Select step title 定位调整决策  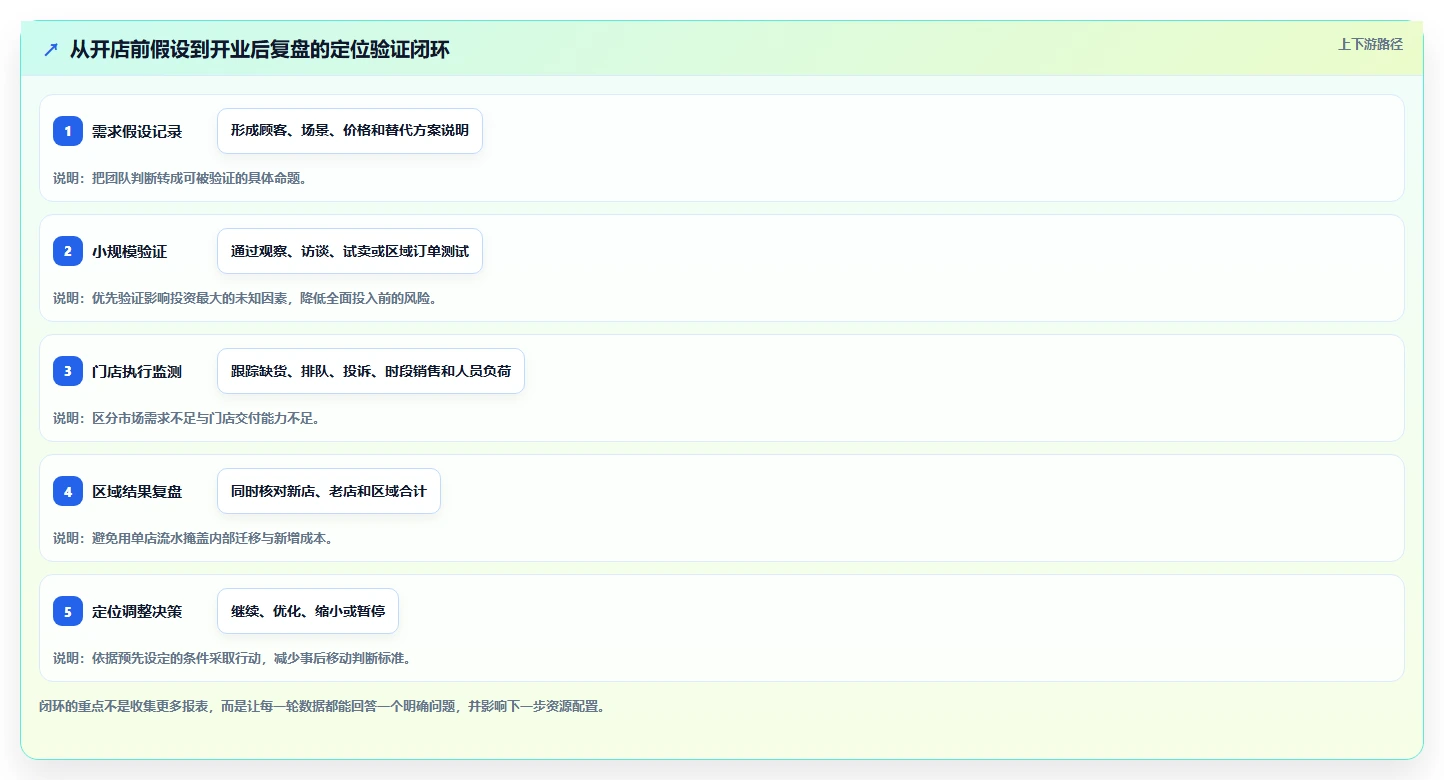pyautogui.click(x=137, y=611)
